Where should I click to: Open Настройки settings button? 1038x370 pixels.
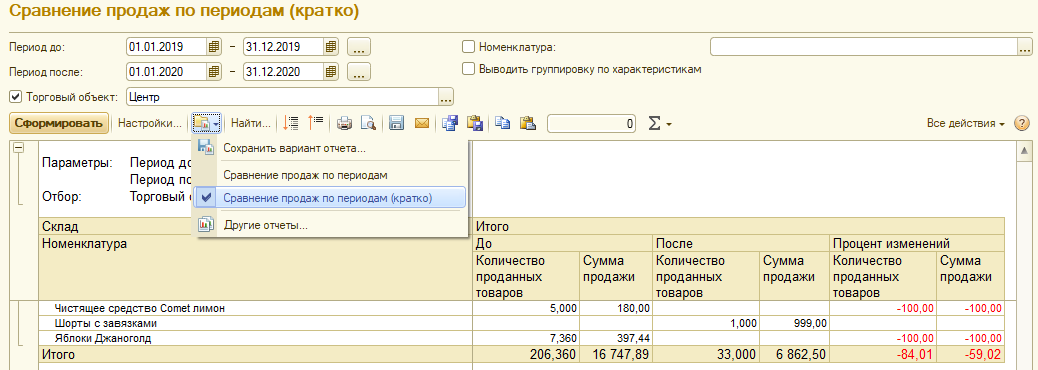(150, 123)
